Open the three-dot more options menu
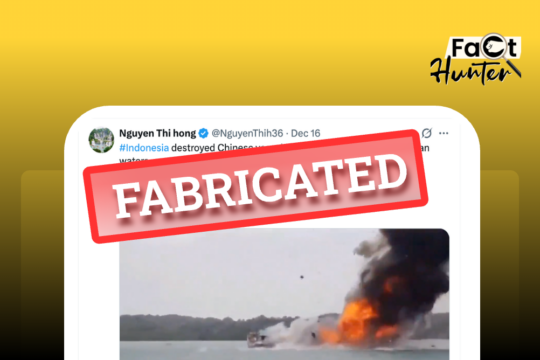 coord(444,133)
